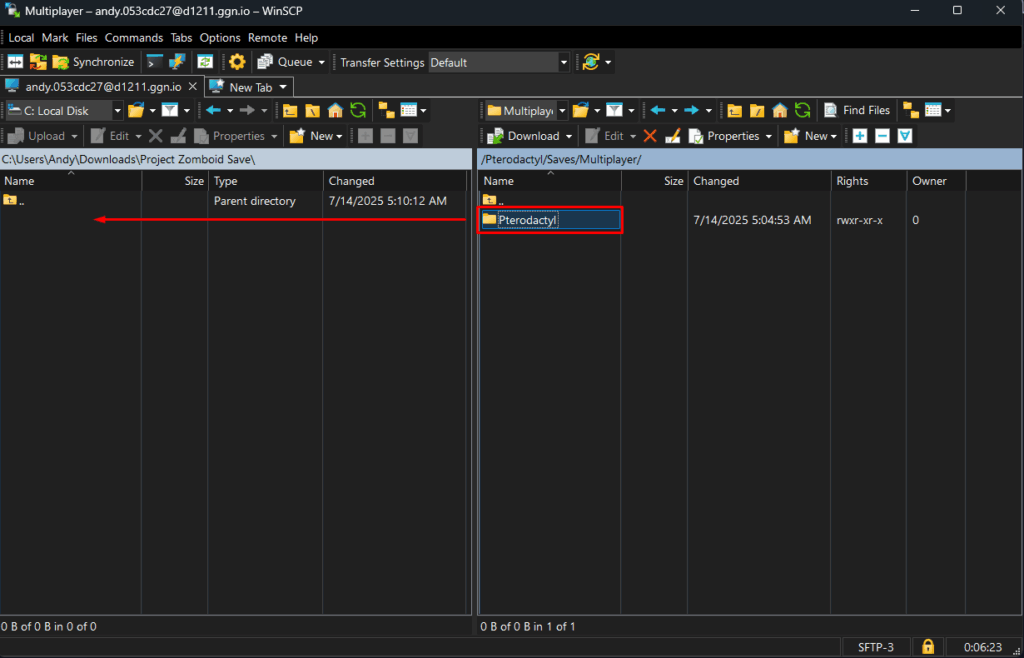This screenshot has width=1024, height=658.
Task: Close the andy.053cdc27@d1211.ggn.io session tab
Action: [193, 86]
